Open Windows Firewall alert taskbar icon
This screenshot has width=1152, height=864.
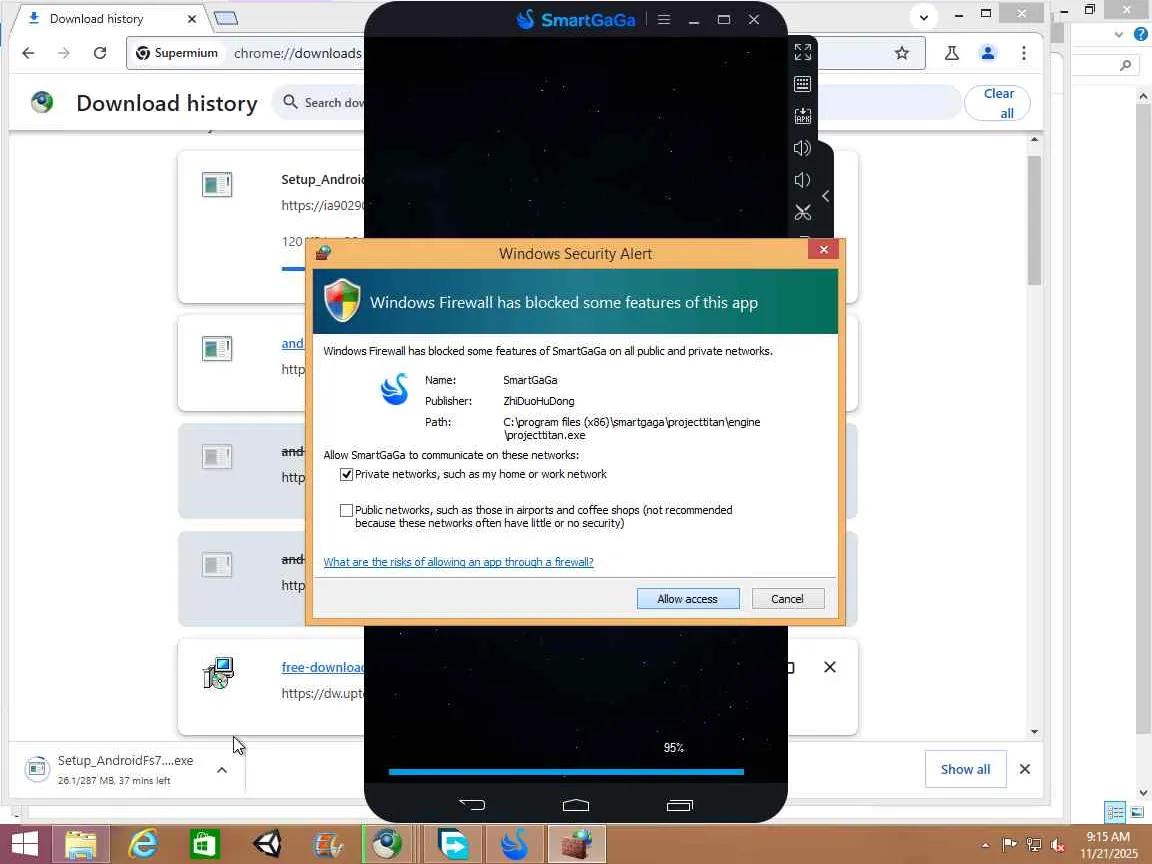[x=576, y=844]
